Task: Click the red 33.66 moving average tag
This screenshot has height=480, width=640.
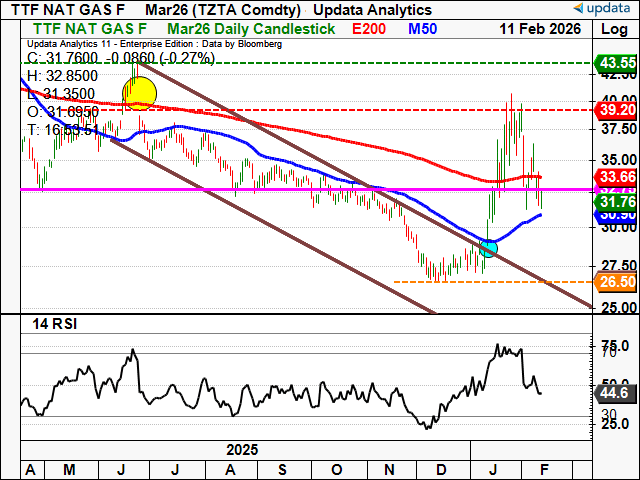Action: (619, 178)
